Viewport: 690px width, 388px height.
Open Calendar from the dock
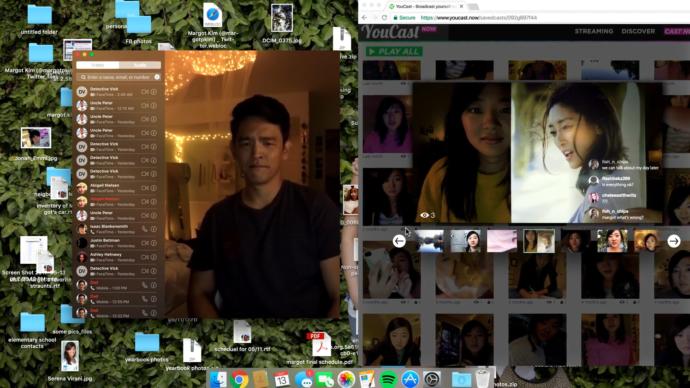click(282, 379)
